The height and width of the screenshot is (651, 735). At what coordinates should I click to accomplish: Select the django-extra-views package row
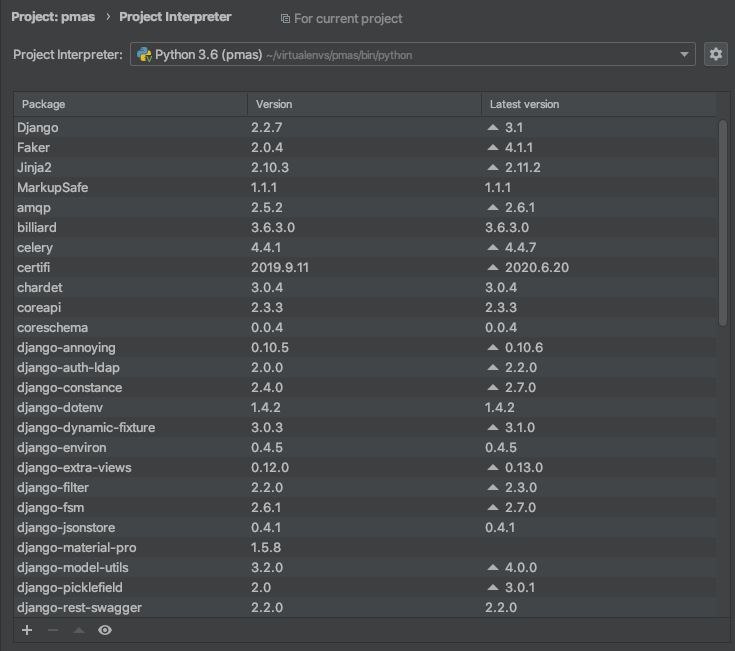pos(365,467)
